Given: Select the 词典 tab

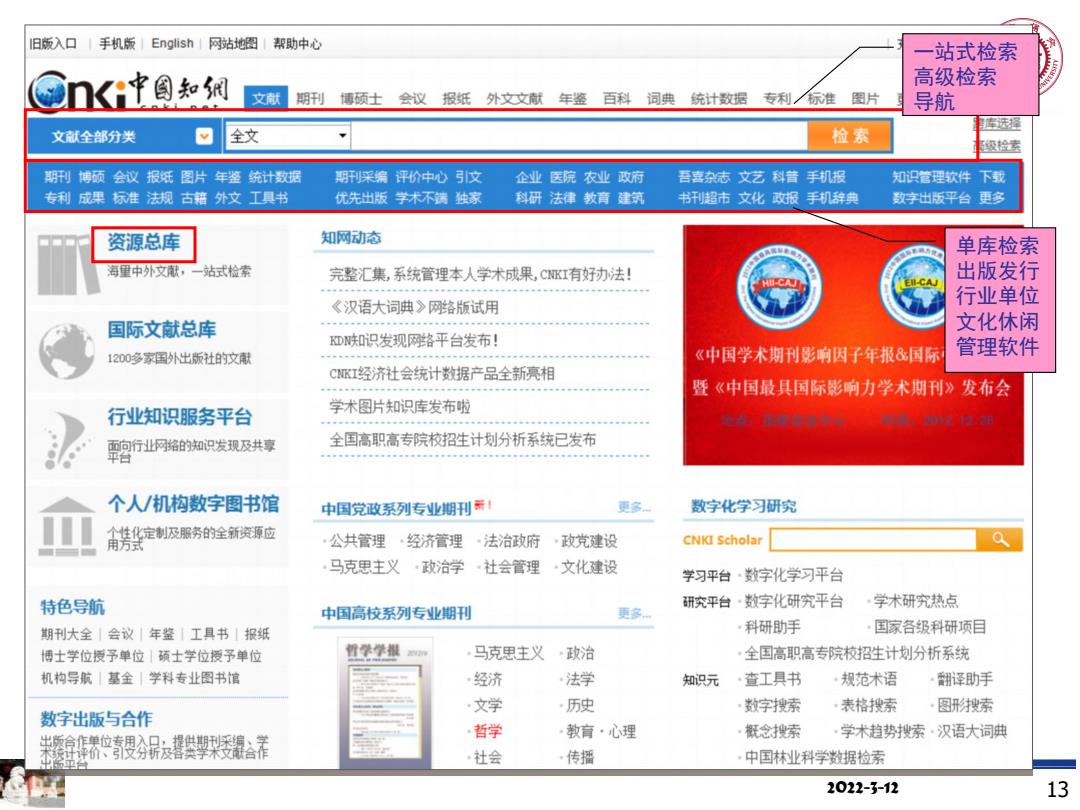Looking at the screenshot, I should (661, 98).
